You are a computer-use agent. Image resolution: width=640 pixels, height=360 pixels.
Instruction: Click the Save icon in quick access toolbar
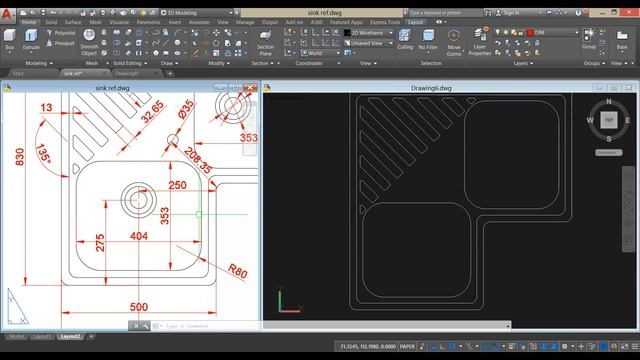pyautogui.click(x=83, y=13)
